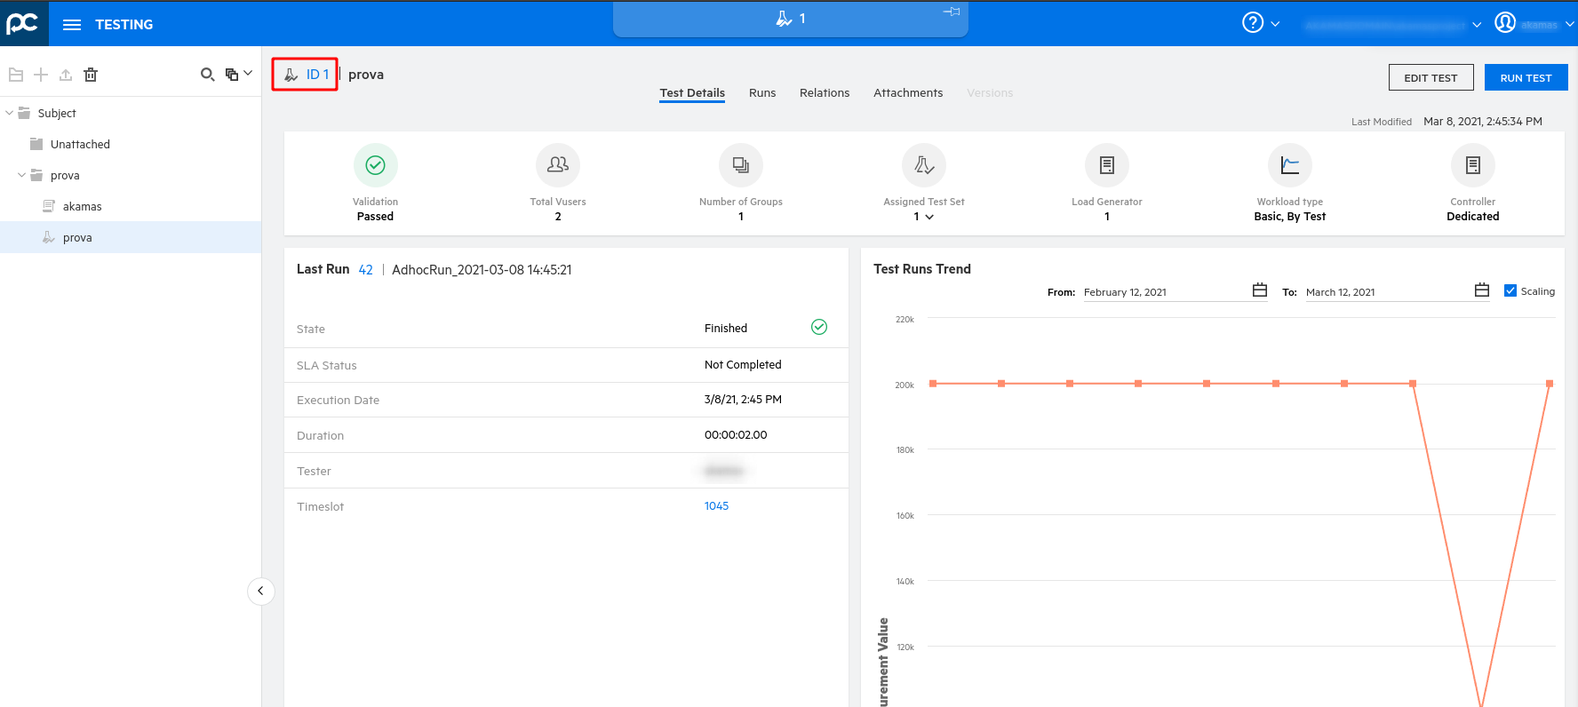1578x707 pixels.
Task: Click the new folder icon in tree toolbar
Action: (16, 74)
